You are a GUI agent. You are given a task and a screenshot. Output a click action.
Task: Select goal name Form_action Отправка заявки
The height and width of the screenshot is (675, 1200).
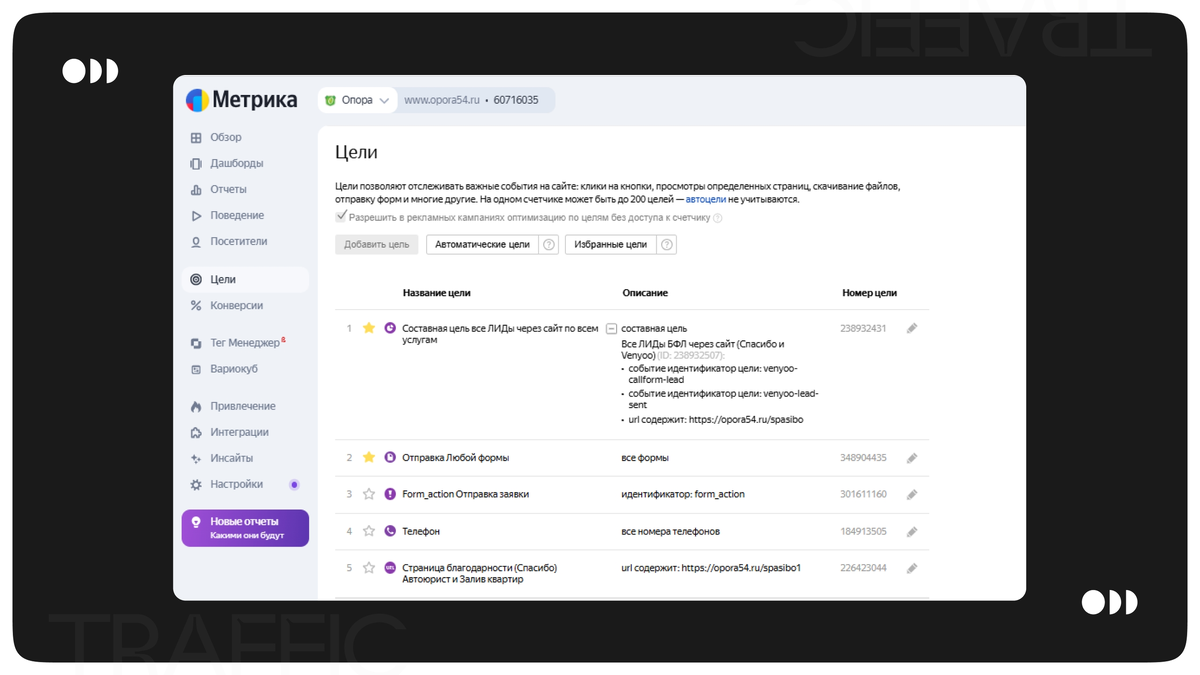point(466,494)
